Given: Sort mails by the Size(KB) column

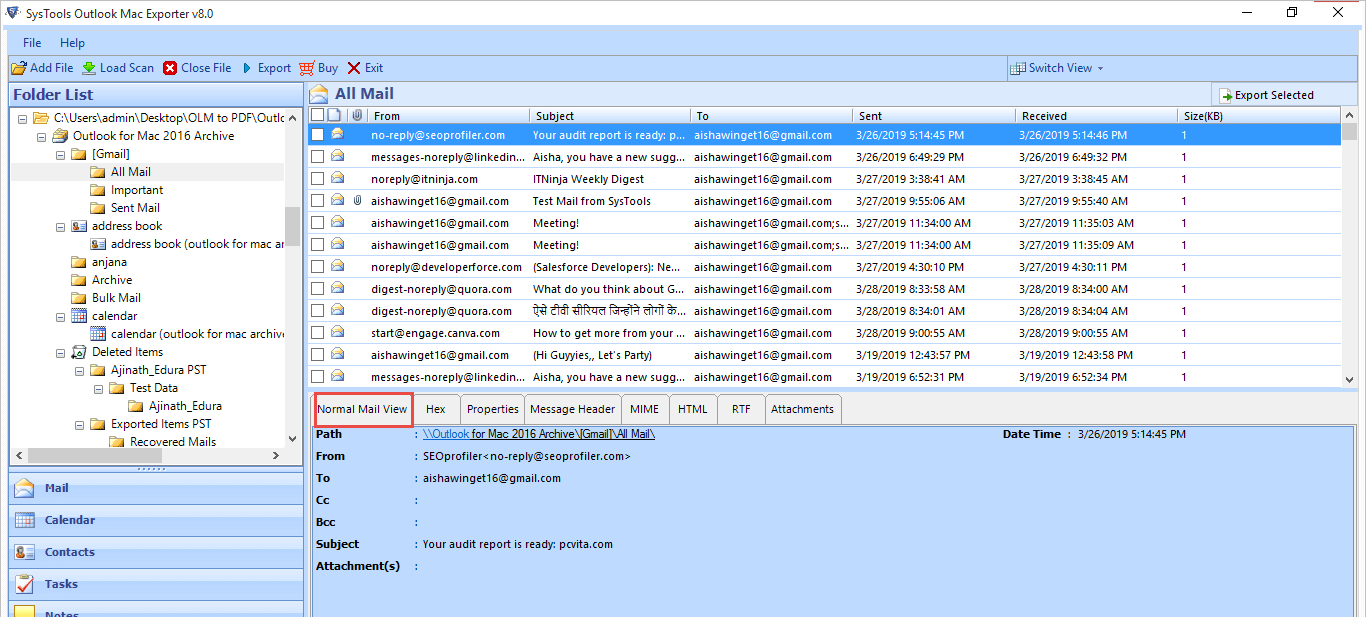Looking at the screenshot, I should (1258, 116).
